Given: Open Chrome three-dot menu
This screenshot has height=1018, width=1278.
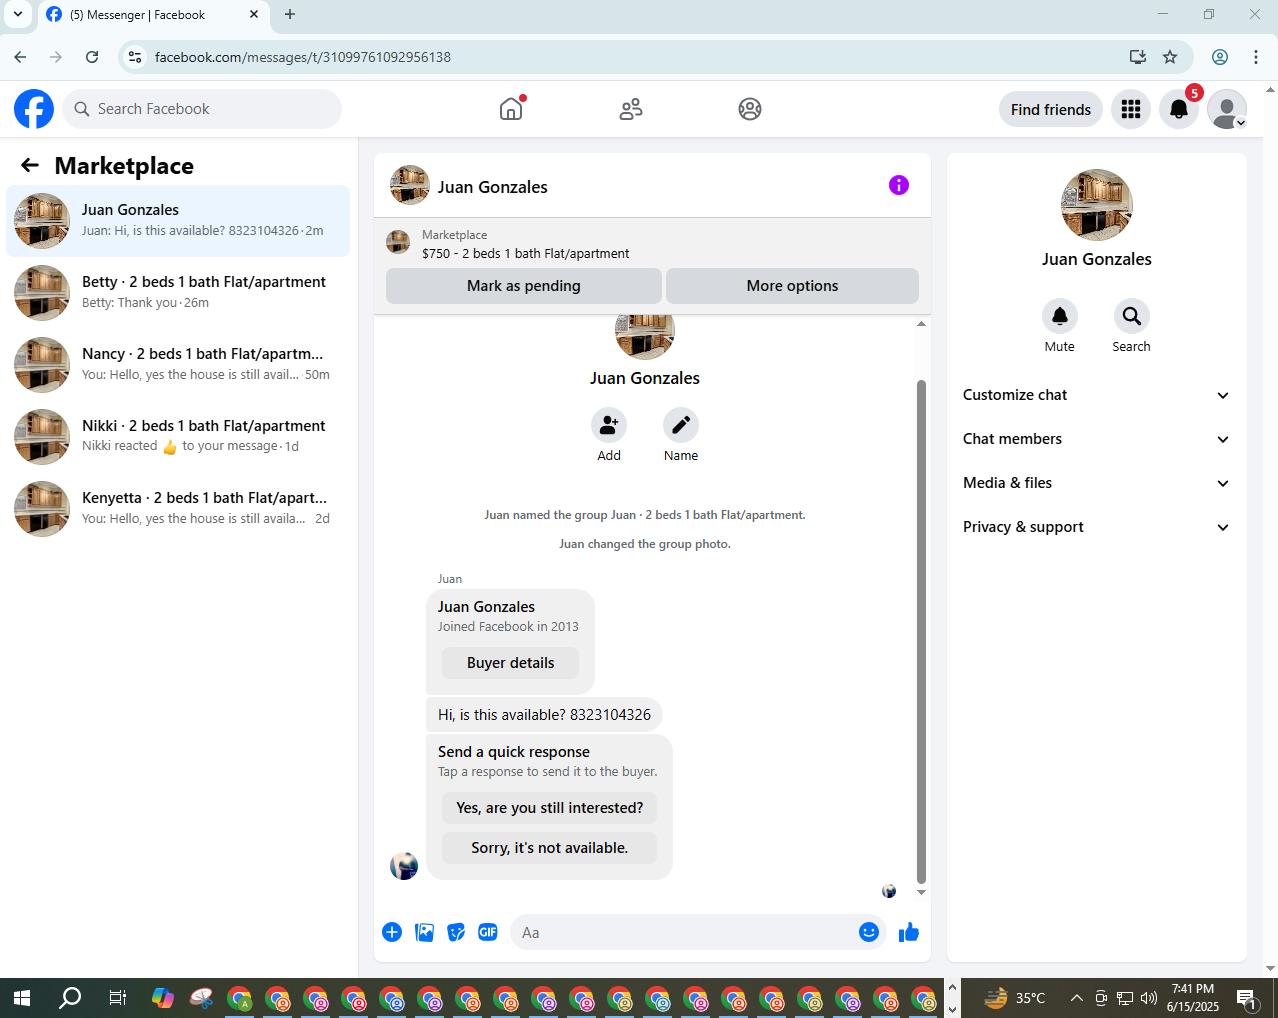Looking at the screenshot, I should click(1256, 57).
